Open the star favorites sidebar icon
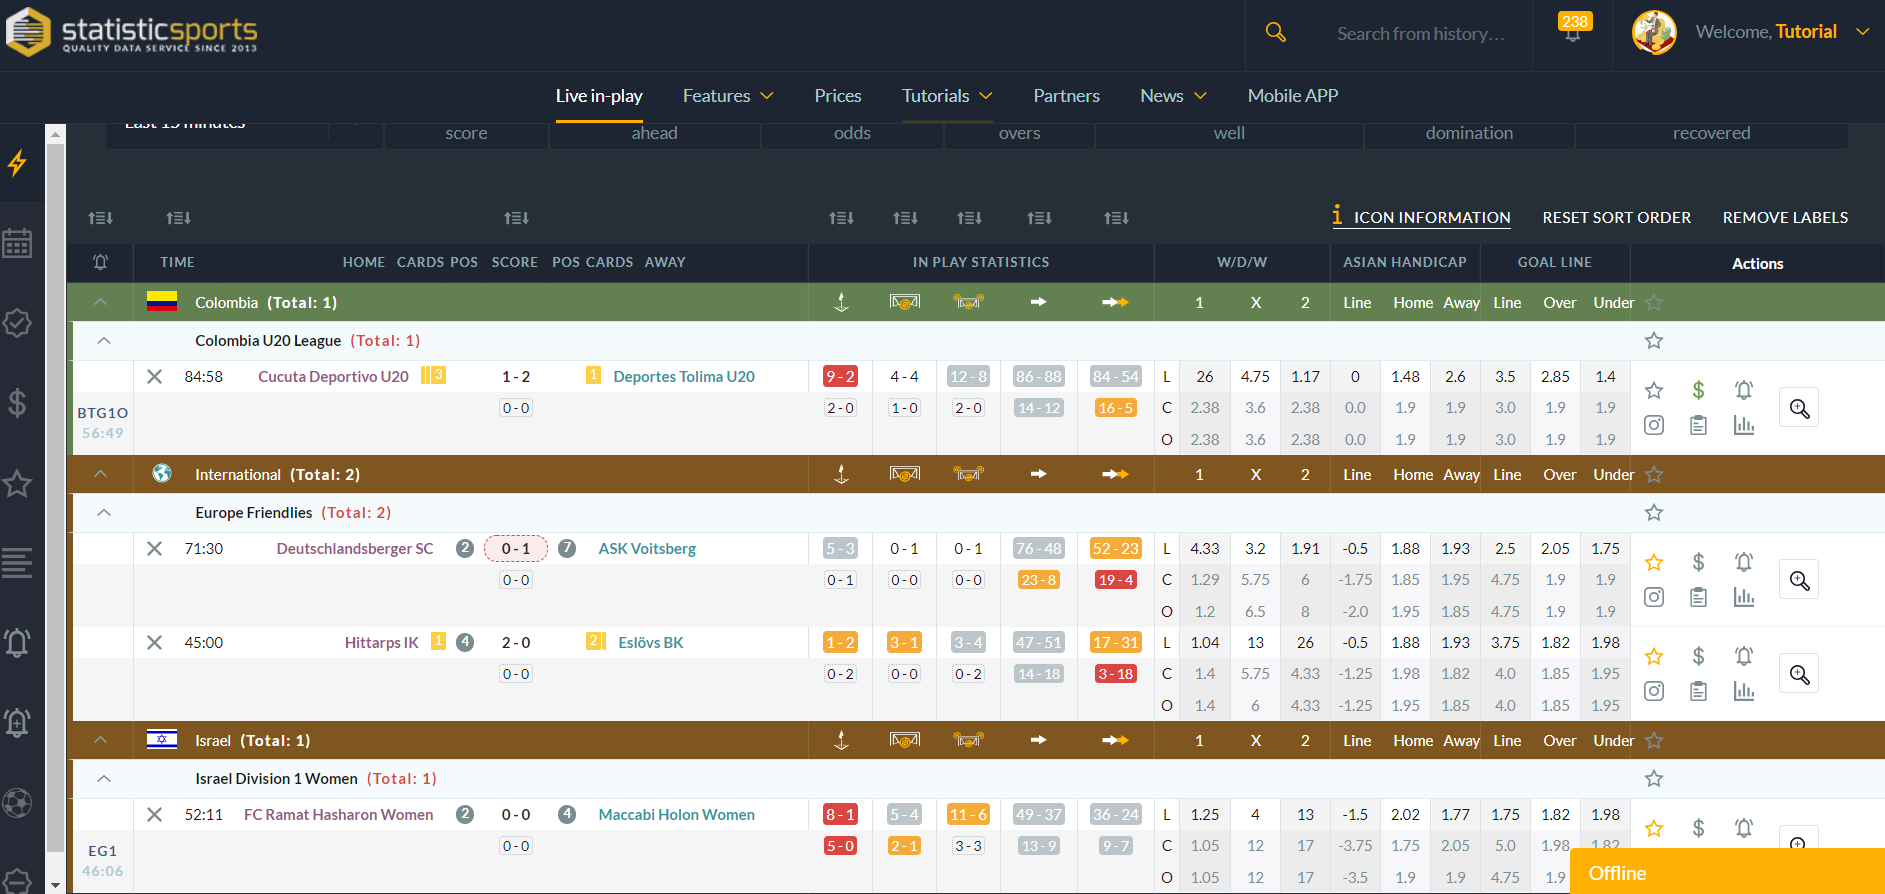 (x=17, y=484)
